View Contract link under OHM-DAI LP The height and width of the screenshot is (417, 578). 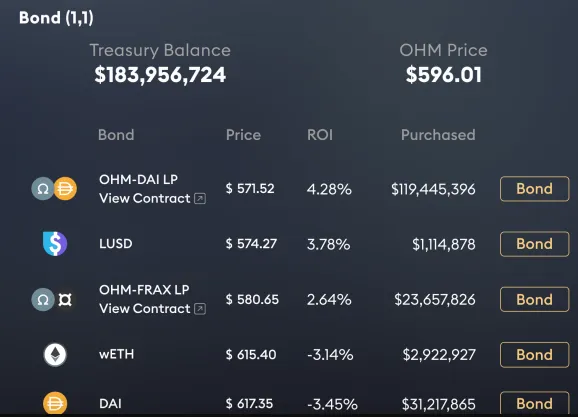[144, 198]
